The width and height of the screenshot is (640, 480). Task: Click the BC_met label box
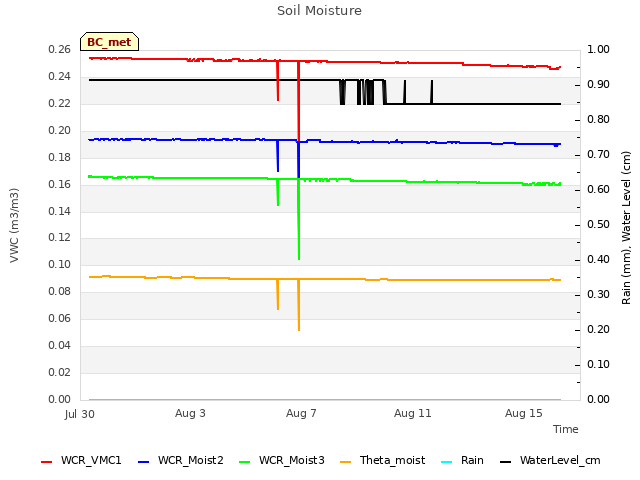pyautogui.click(x=109, y=42)
